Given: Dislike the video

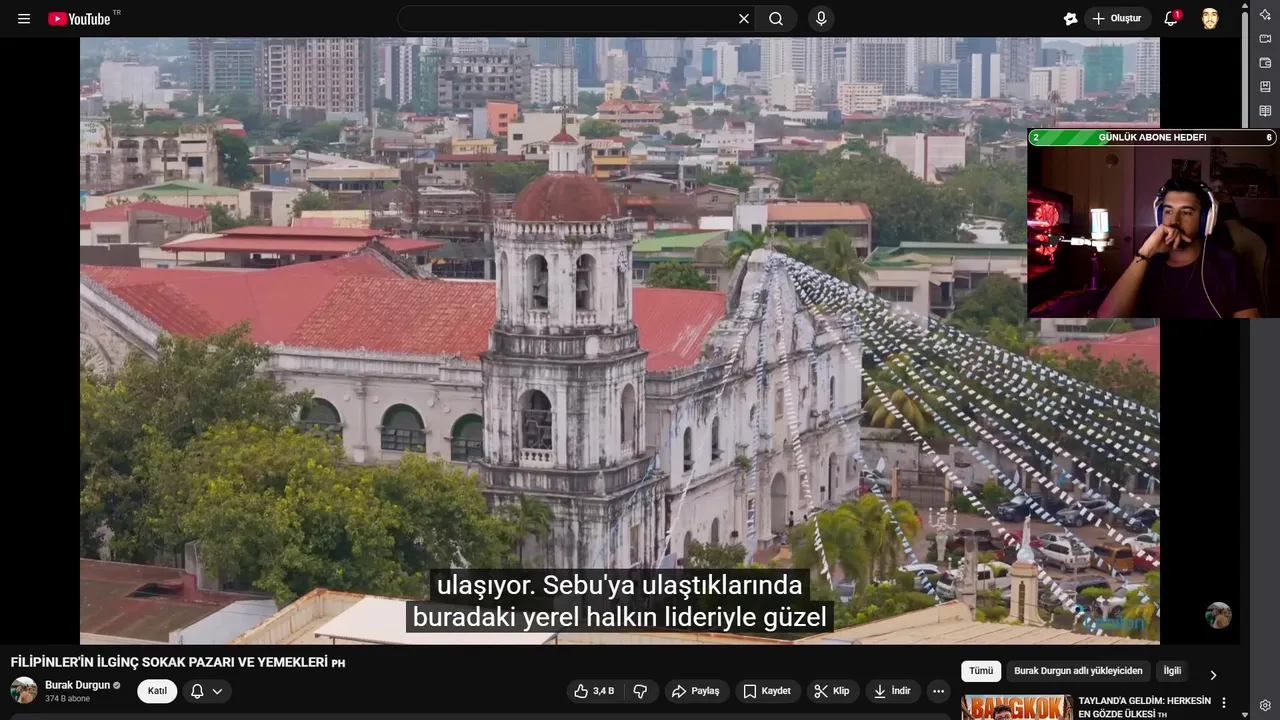Looking at the screenshot, I should tap(641, 691).
